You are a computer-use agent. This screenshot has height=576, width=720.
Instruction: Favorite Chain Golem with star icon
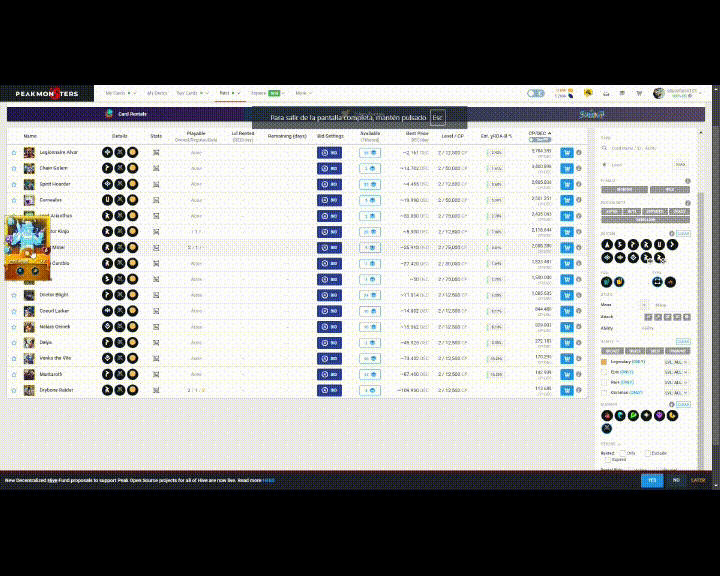click(x=14, y=169)
